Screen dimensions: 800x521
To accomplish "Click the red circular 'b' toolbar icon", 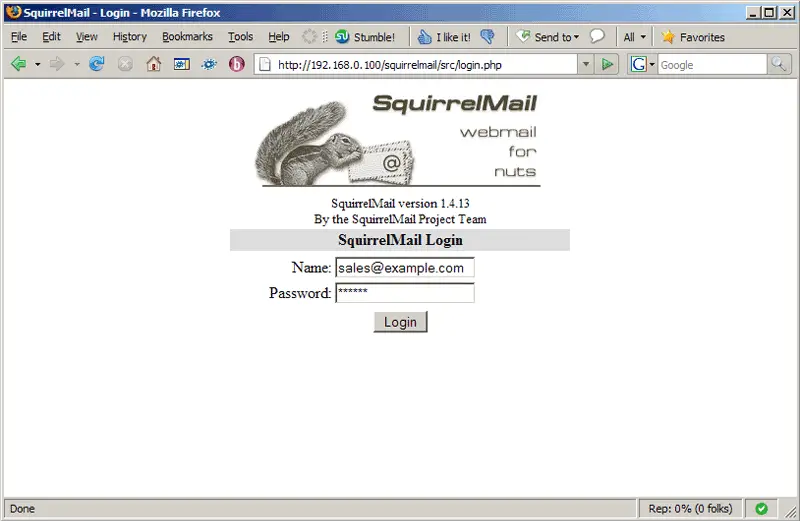I will coord(236,64).
